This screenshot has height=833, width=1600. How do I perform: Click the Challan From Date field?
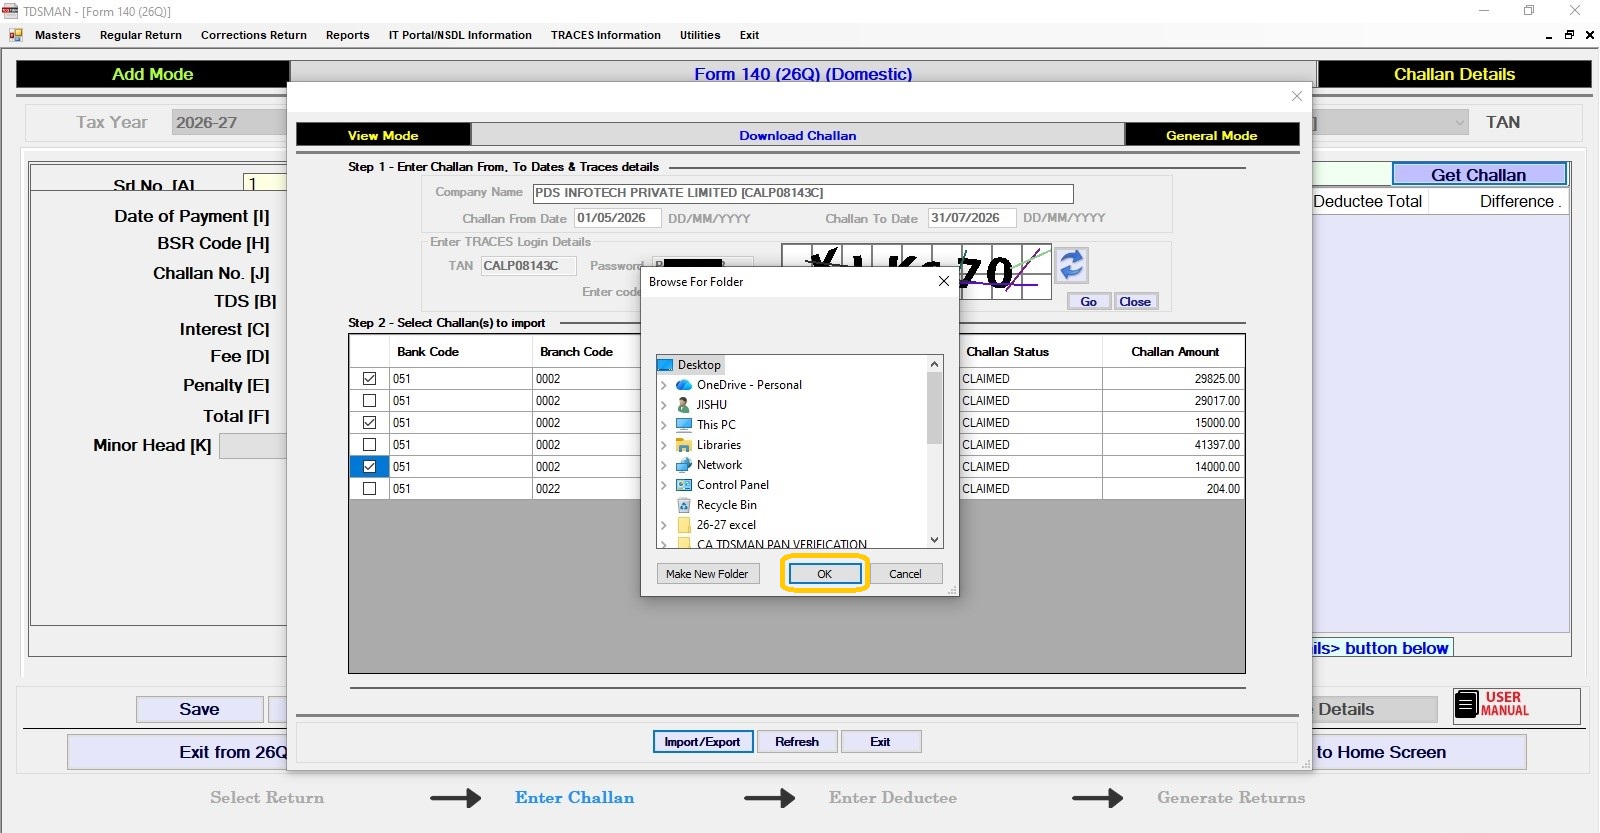tap(617, 218)
